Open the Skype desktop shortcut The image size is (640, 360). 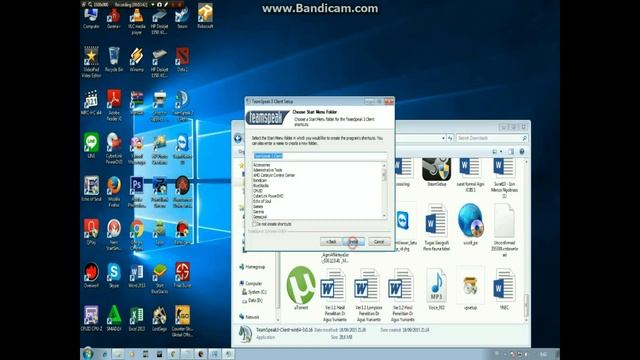coord(114,276)
